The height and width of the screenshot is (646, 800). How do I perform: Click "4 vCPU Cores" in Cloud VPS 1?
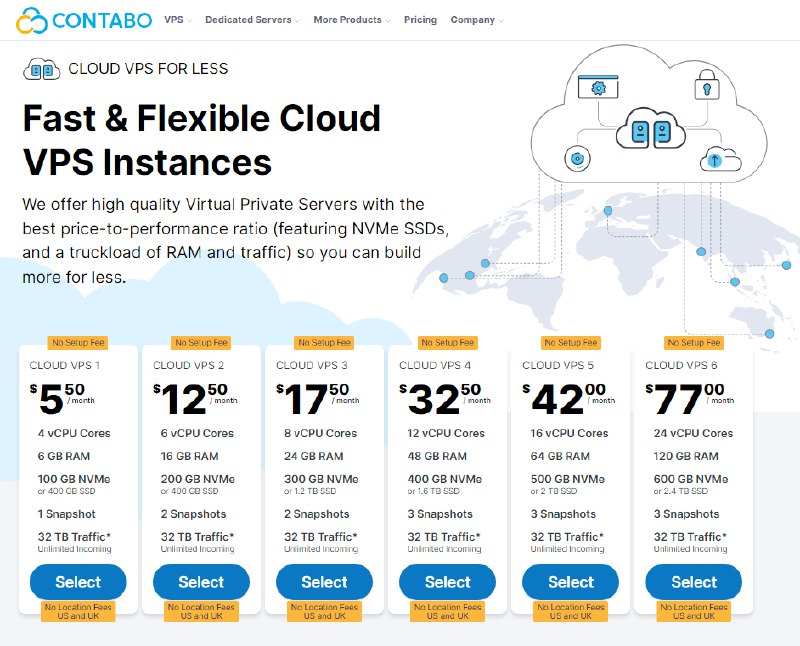click(74, 433)
